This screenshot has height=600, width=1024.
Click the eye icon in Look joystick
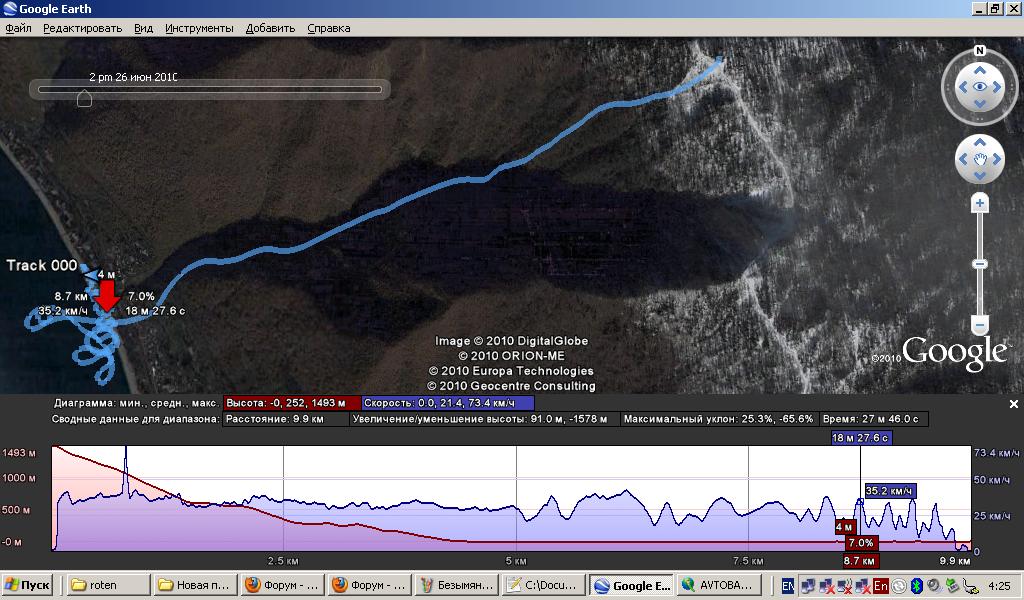(x=980, y=87)
